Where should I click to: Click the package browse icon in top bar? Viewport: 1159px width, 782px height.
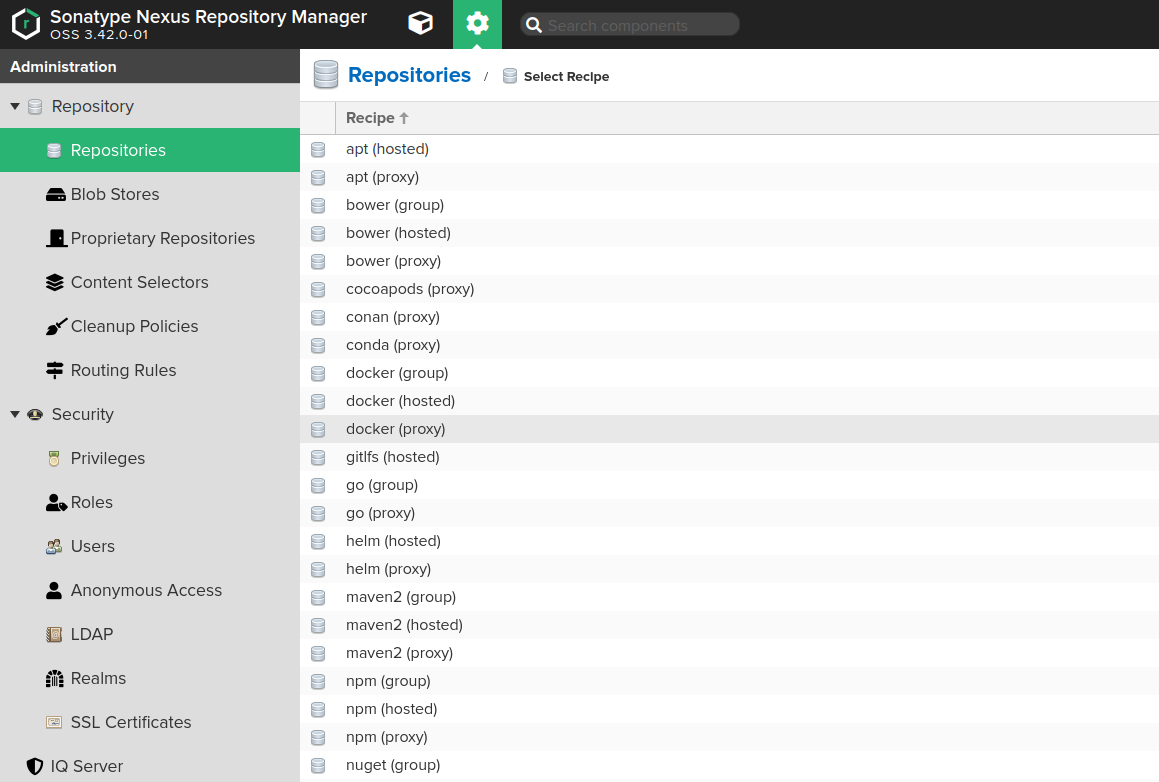point(420,24)
